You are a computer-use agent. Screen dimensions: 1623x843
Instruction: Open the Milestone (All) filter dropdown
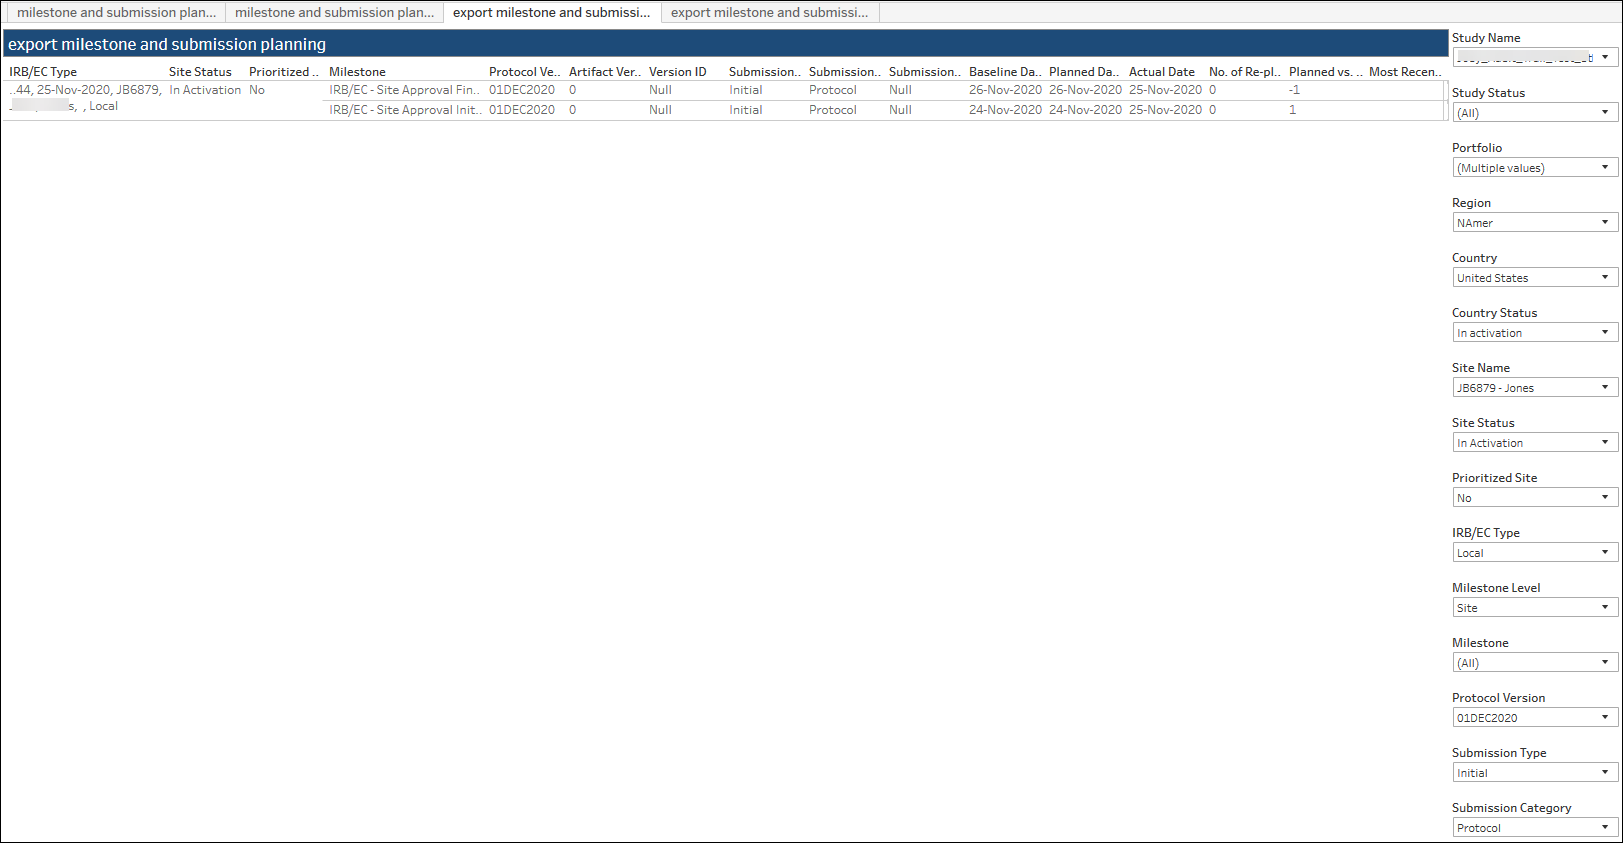click(1535, 663)
